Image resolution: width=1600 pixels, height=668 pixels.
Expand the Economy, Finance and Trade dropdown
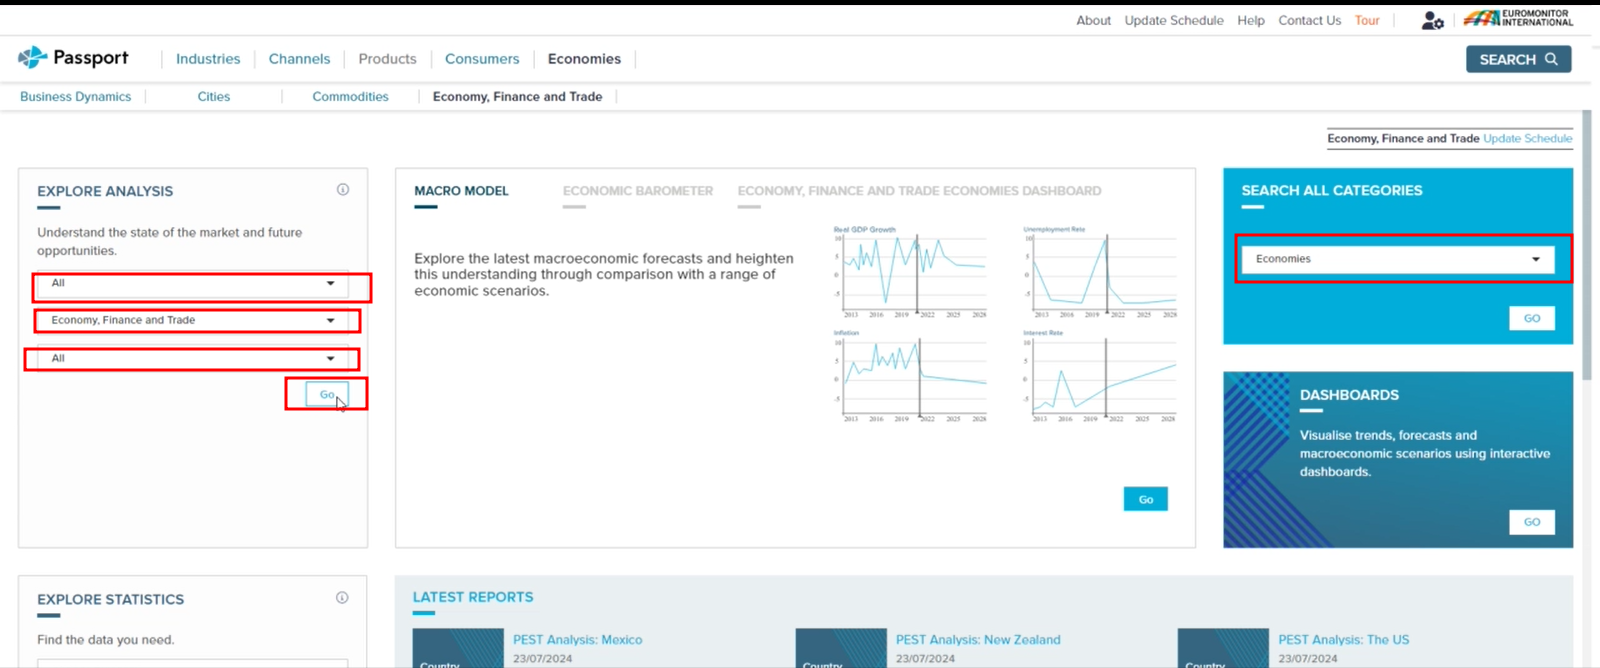192,321
